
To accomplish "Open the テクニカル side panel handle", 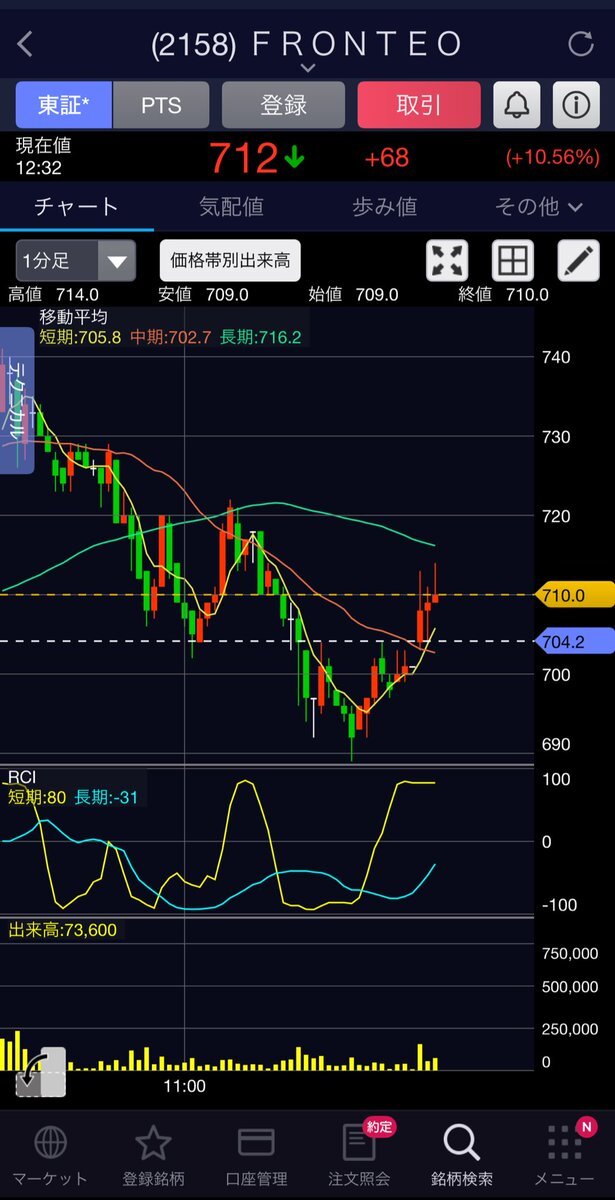I will click(17, 400).
